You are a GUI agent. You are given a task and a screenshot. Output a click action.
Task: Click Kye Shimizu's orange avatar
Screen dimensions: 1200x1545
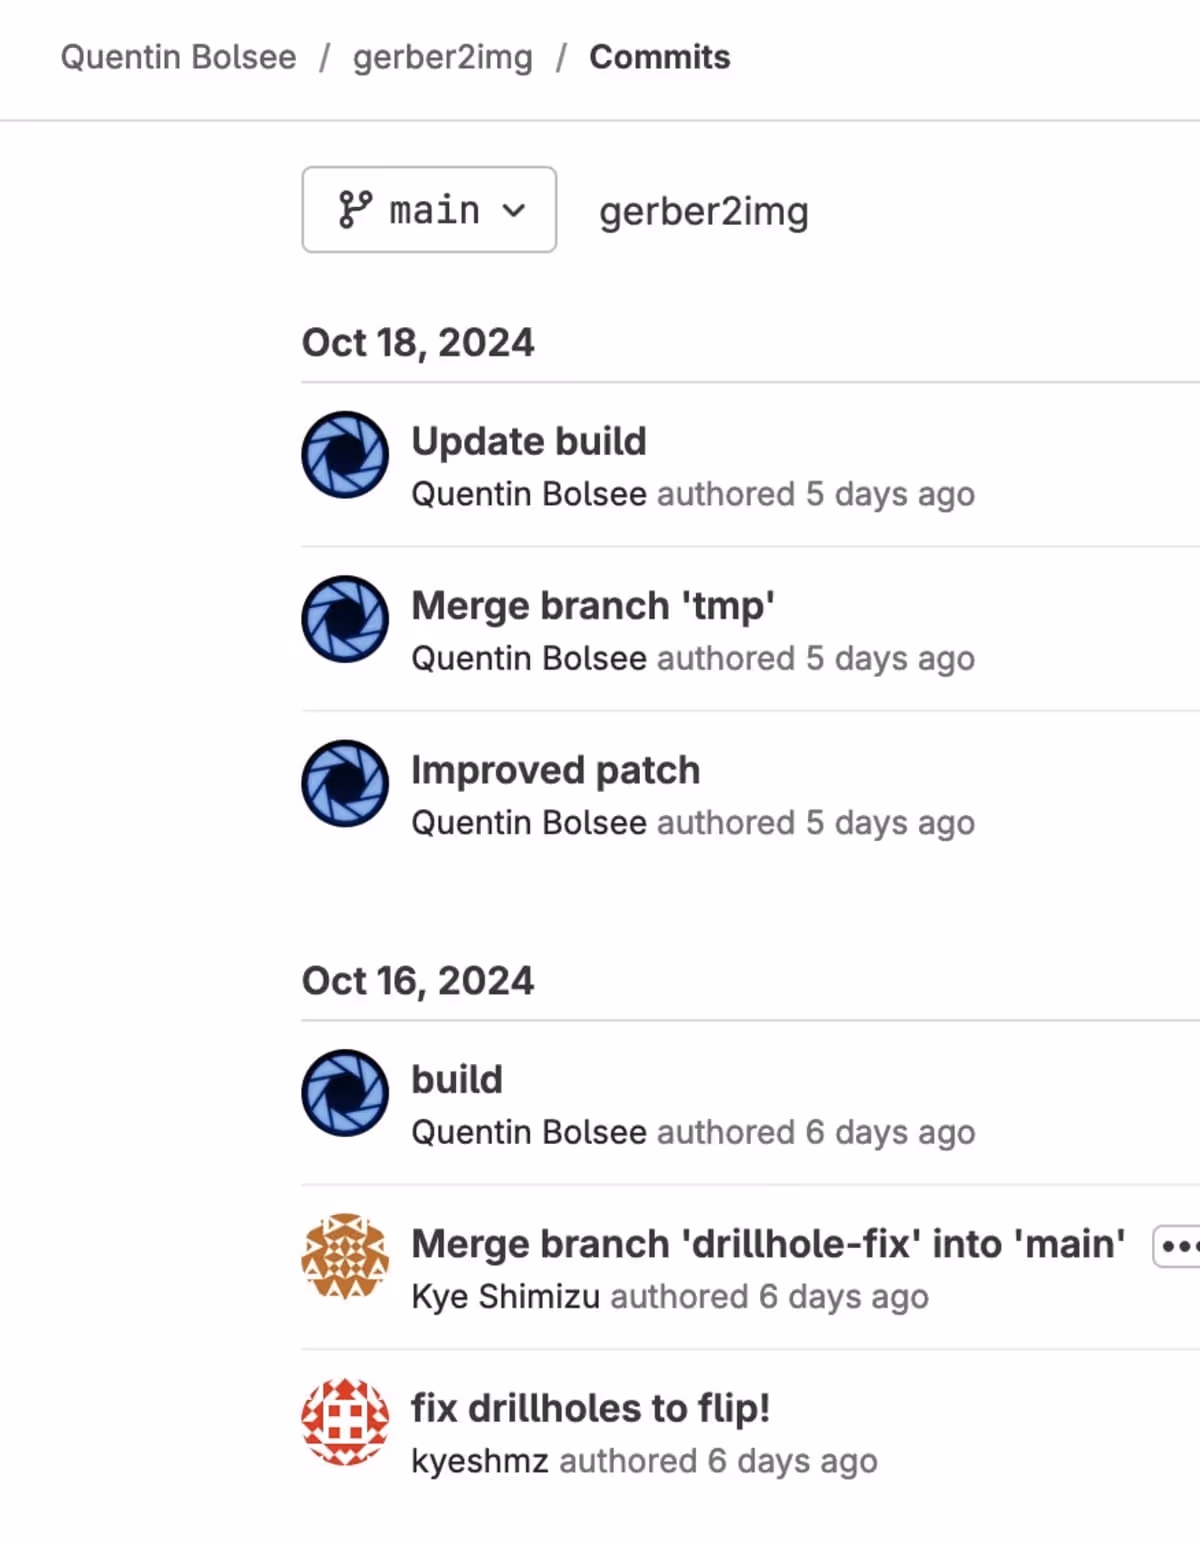(345, 1257)
